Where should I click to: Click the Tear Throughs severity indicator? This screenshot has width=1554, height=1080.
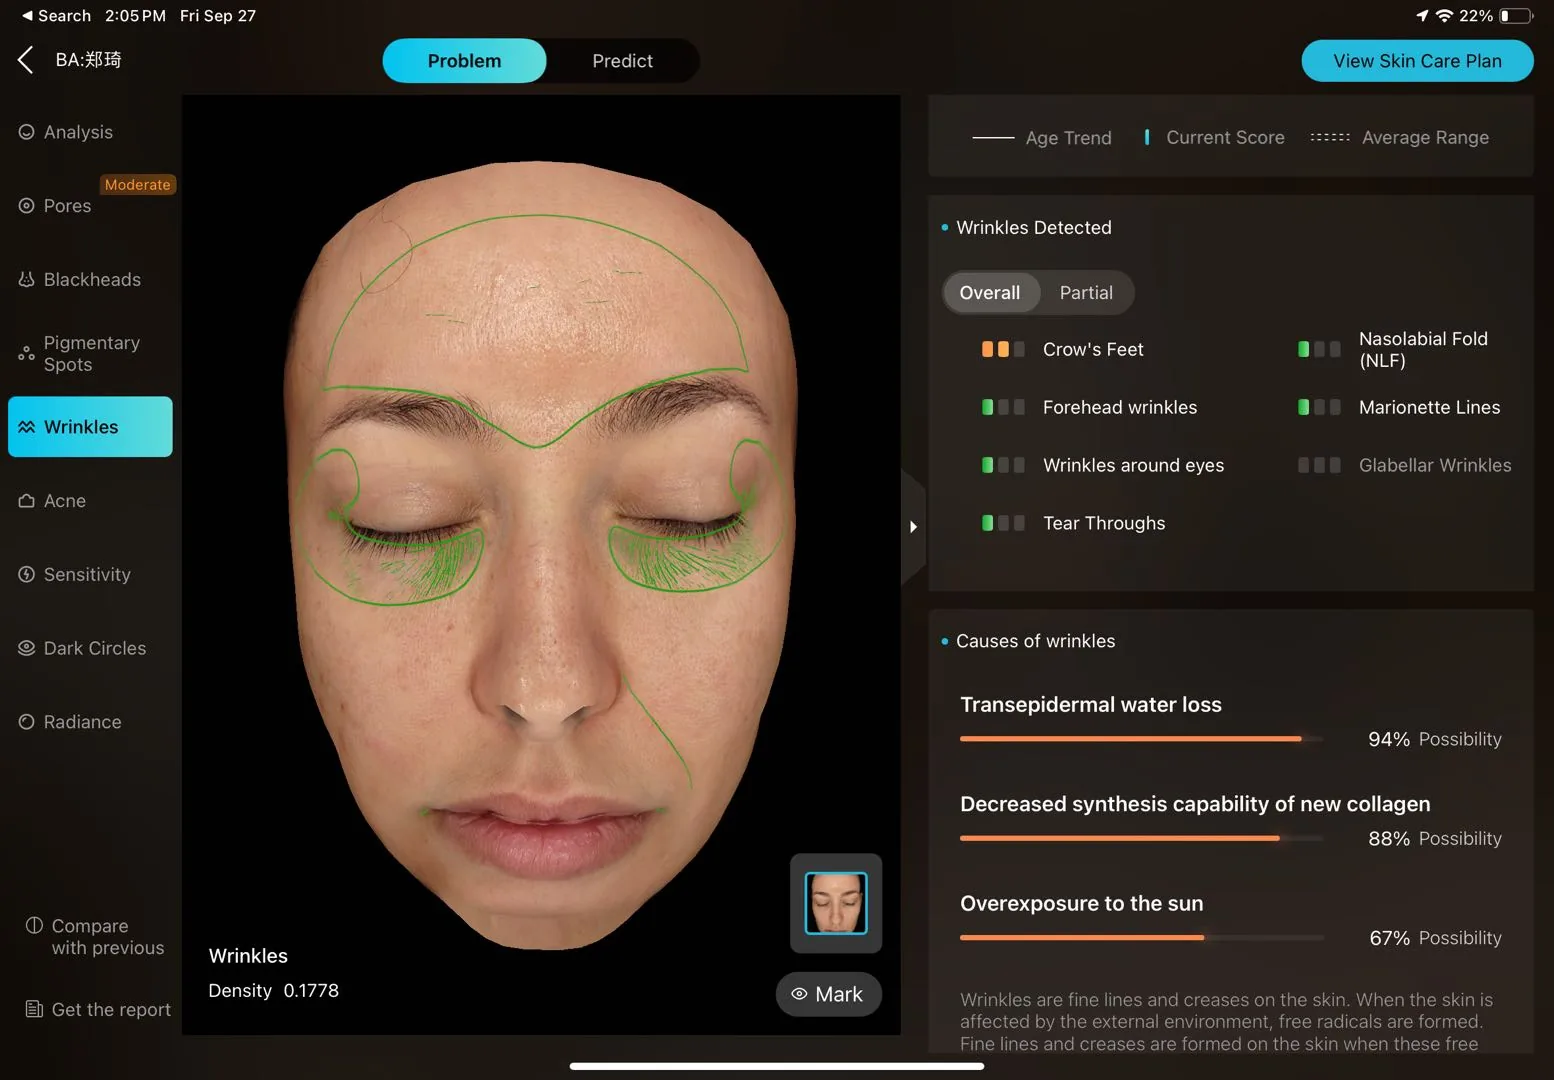(1003, 523)
